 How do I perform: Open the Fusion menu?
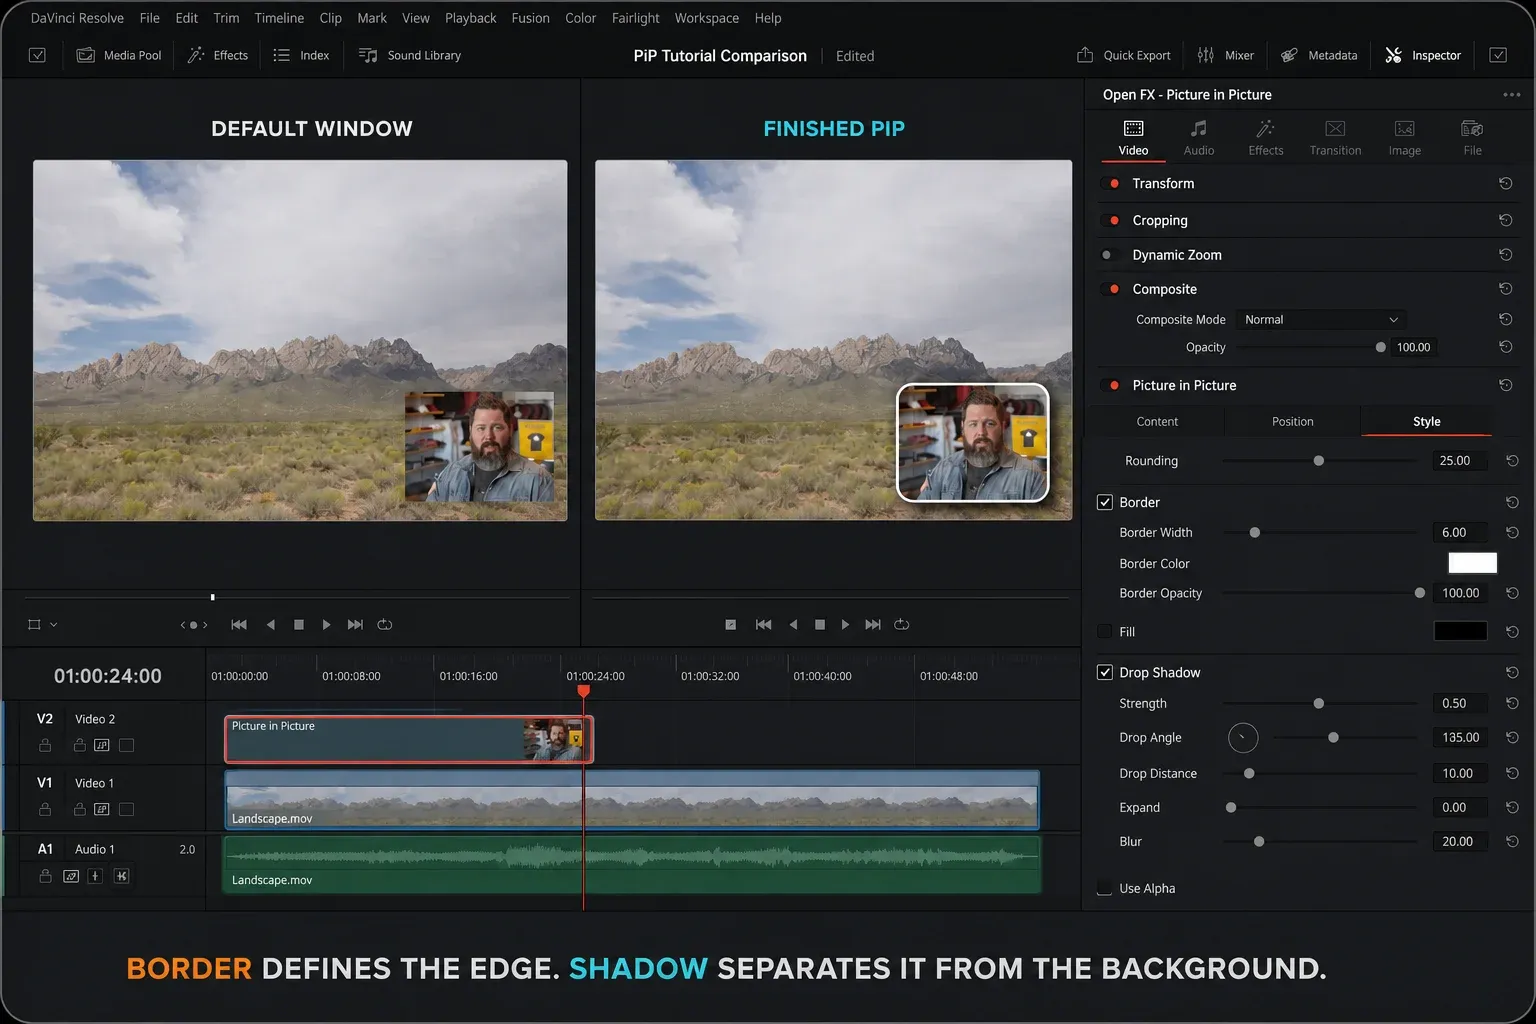(x=530, y=18)
